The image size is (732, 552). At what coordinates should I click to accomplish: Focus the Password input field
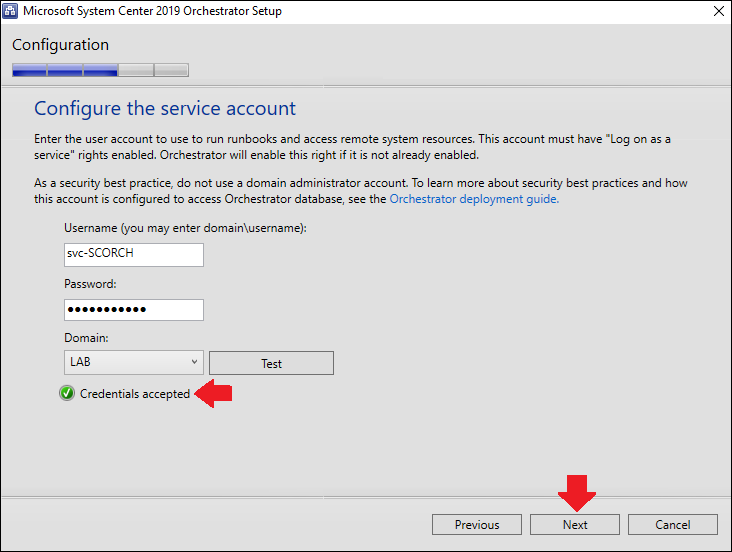[x=134, y=310]
